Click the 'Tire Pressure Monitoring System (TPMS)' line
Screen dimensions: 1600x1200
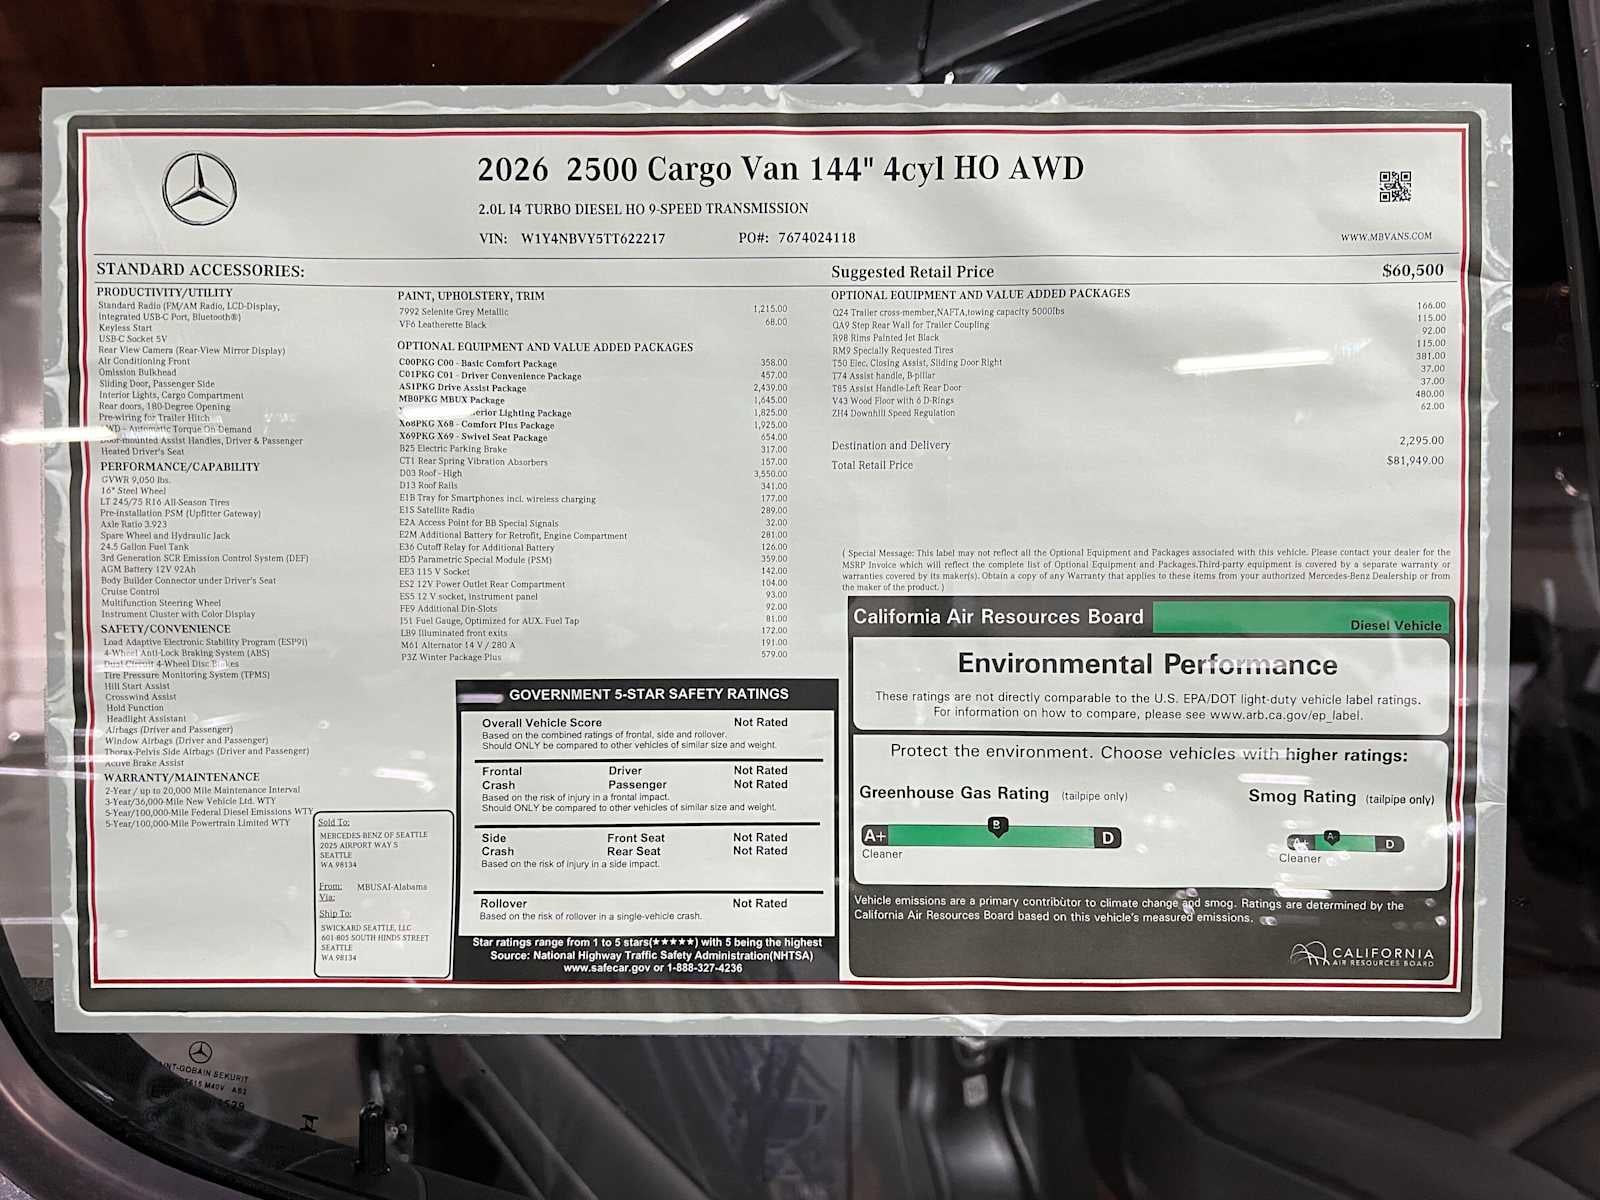click(187, 675)
